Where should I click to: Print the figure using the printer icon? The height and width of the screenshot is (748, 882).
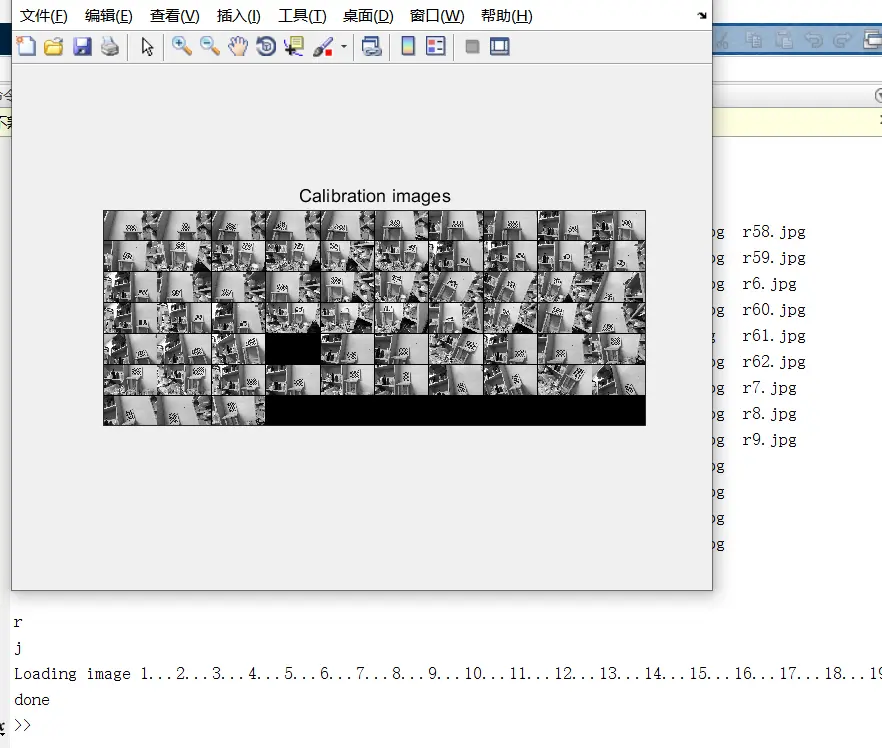point(110,46)
